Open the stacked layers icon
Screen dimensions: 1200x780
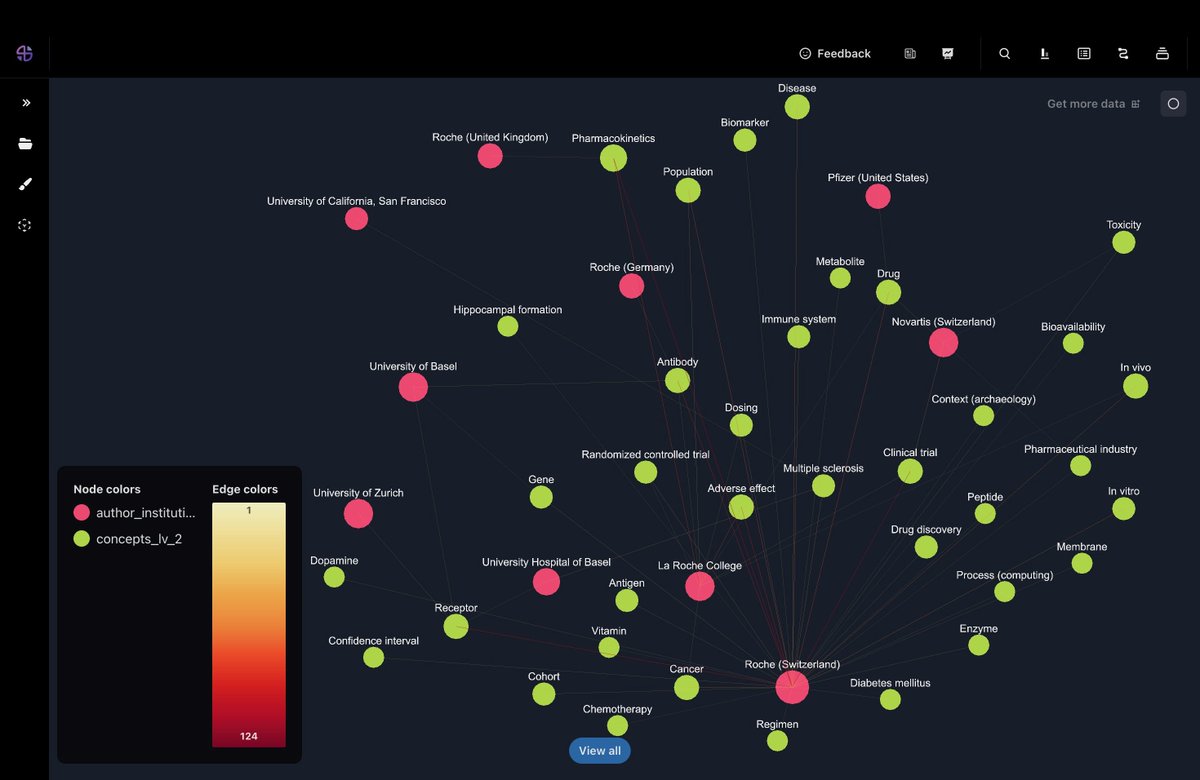[x=1162, y=54]
